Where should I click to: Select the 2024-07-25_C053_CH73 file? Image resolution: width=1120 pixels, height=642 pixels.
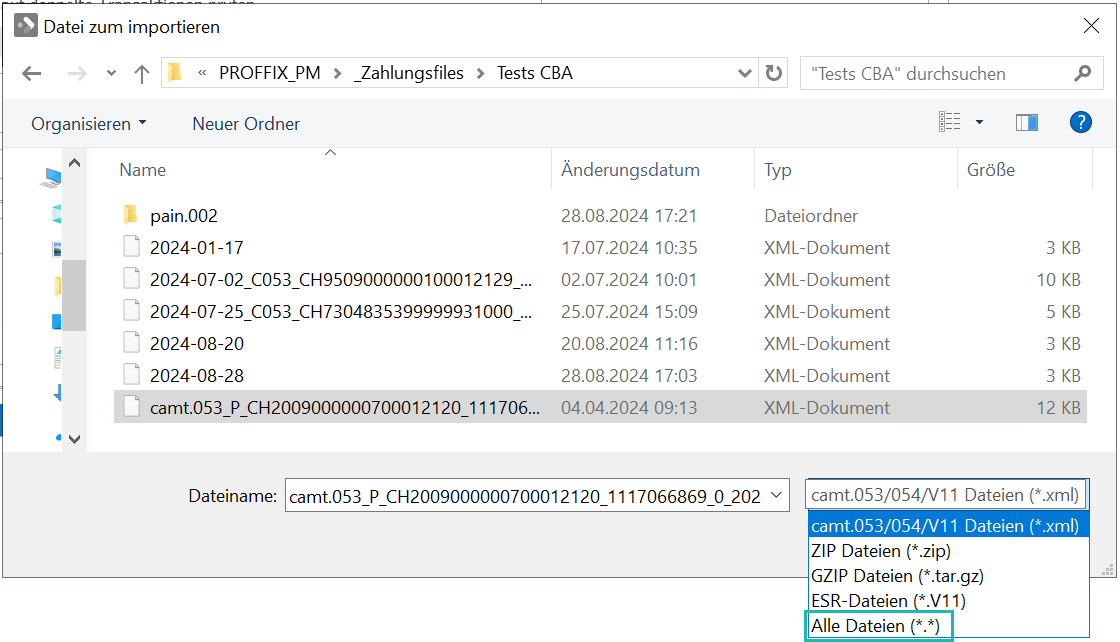point(600,311)
